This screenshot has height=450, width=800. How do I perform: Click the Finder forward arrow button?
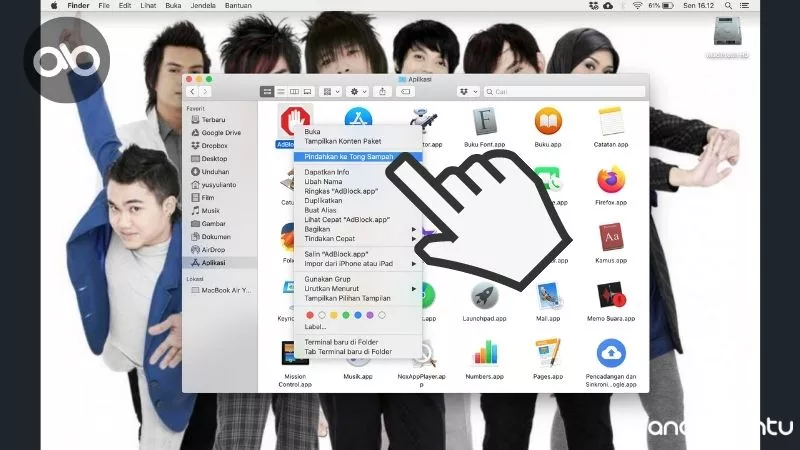coord(205,92)
